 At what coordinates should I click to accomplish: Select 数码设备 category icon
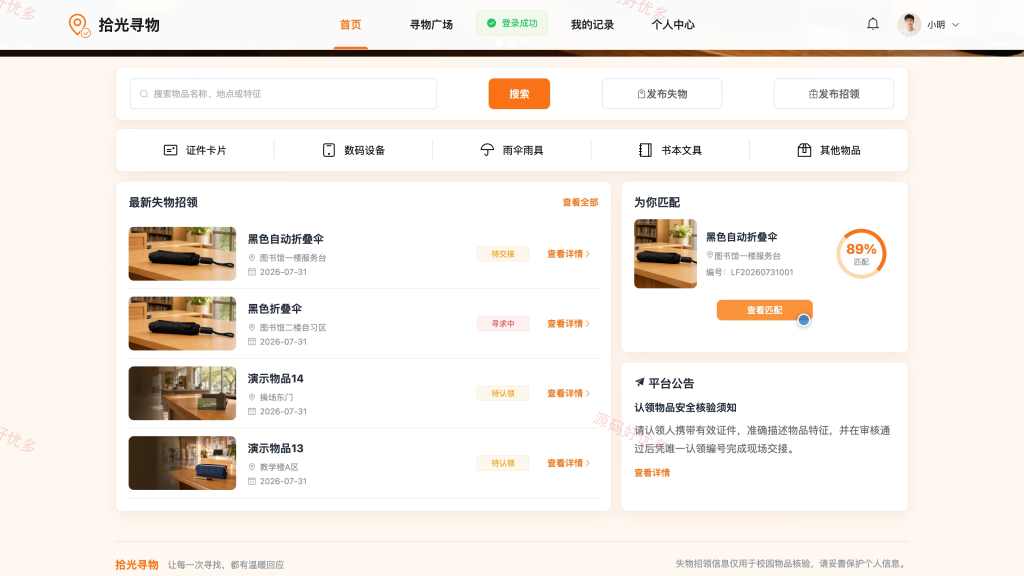[x=328, y=150]
